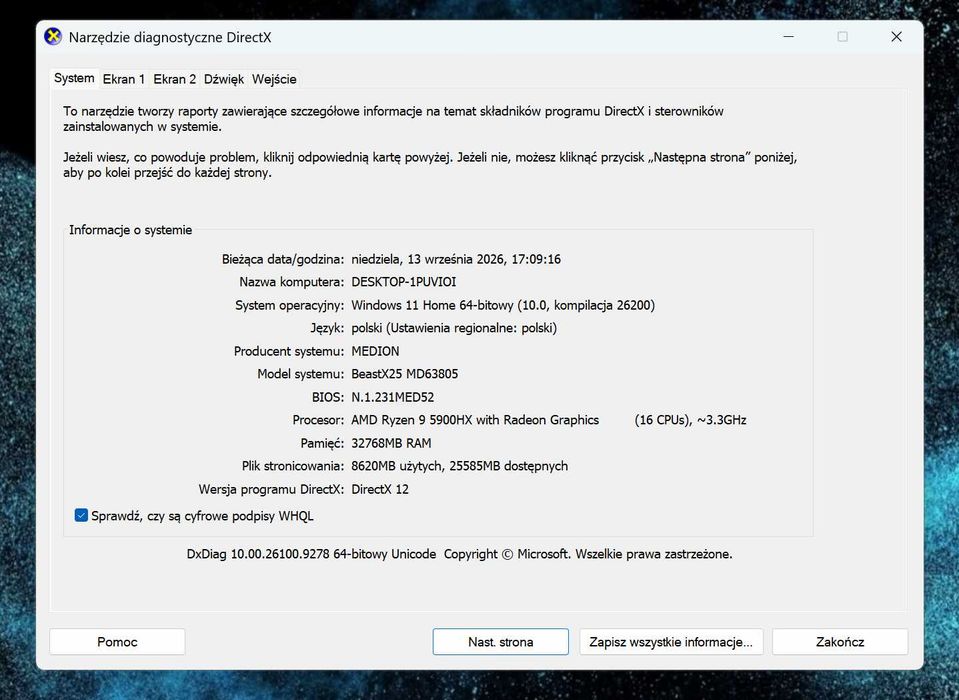Click Zapisz wszystkie informacje button
The image size is (959, 700).
[x=671, y=642]
